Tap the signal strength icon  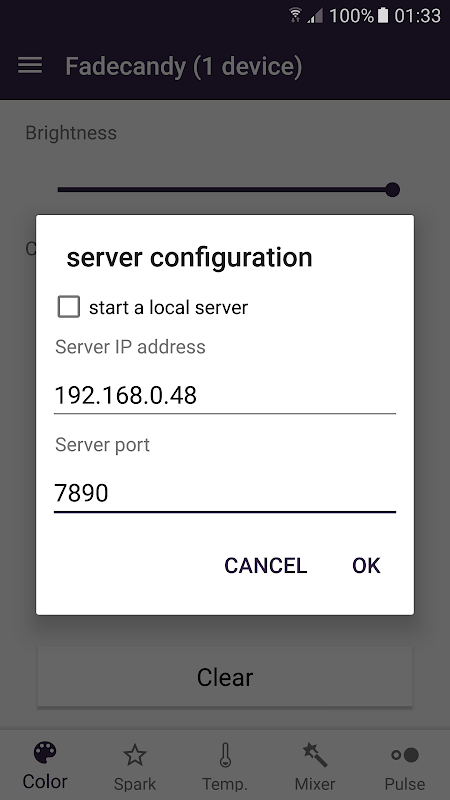point(315,16)
